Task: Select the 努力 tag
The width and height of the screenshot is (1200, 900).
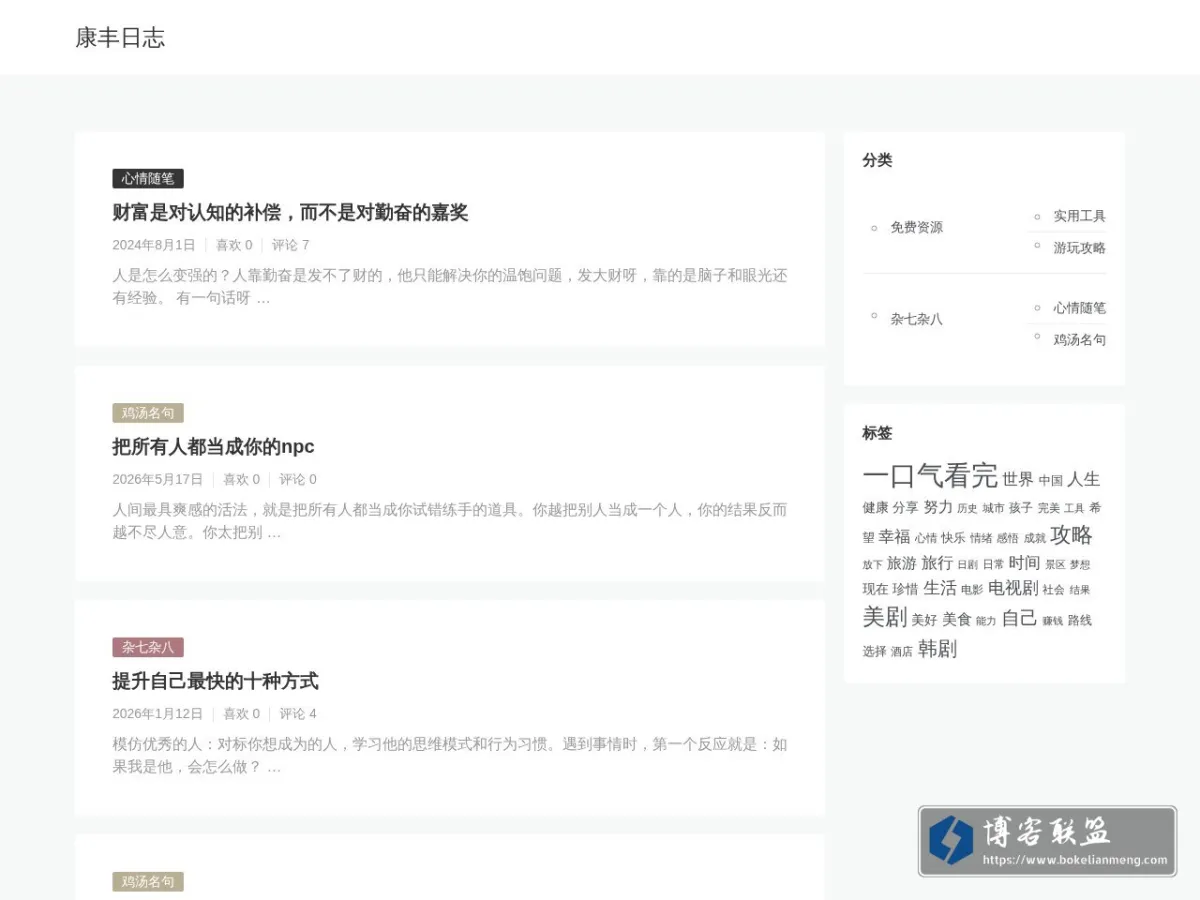Action: click(938, 508)
